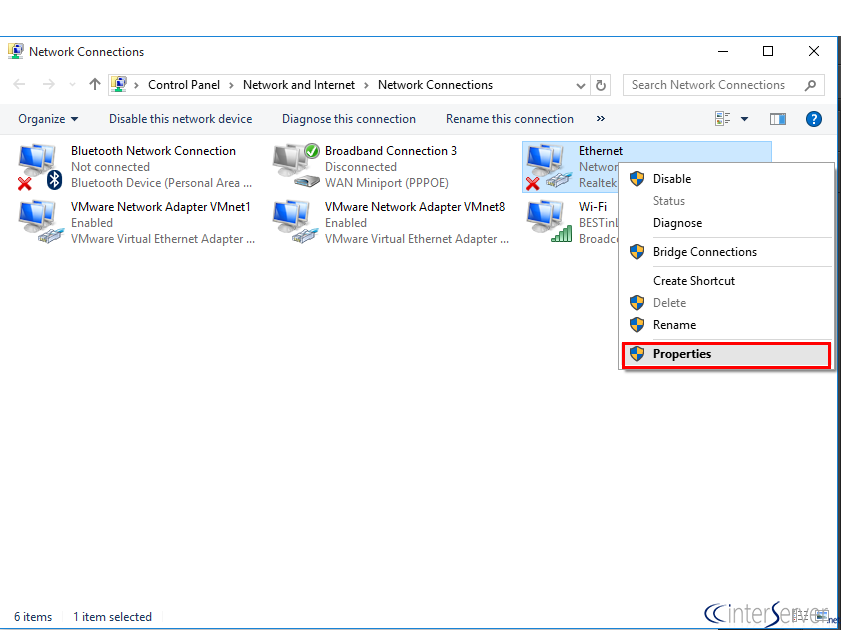The width and height of the screenshot is (841, 630).
Task: Expand the chevron after Control Panel breadcrumb
Action: pos(231,85)
